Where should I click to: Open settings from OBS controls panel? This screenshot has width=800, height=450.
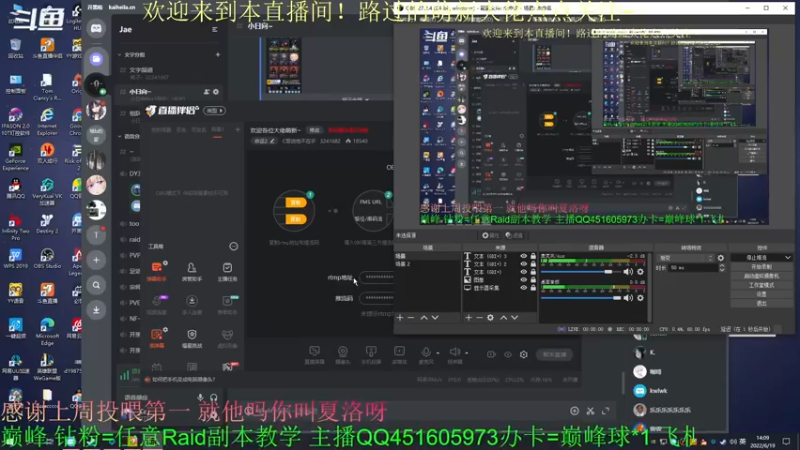[x=761, y=294]
